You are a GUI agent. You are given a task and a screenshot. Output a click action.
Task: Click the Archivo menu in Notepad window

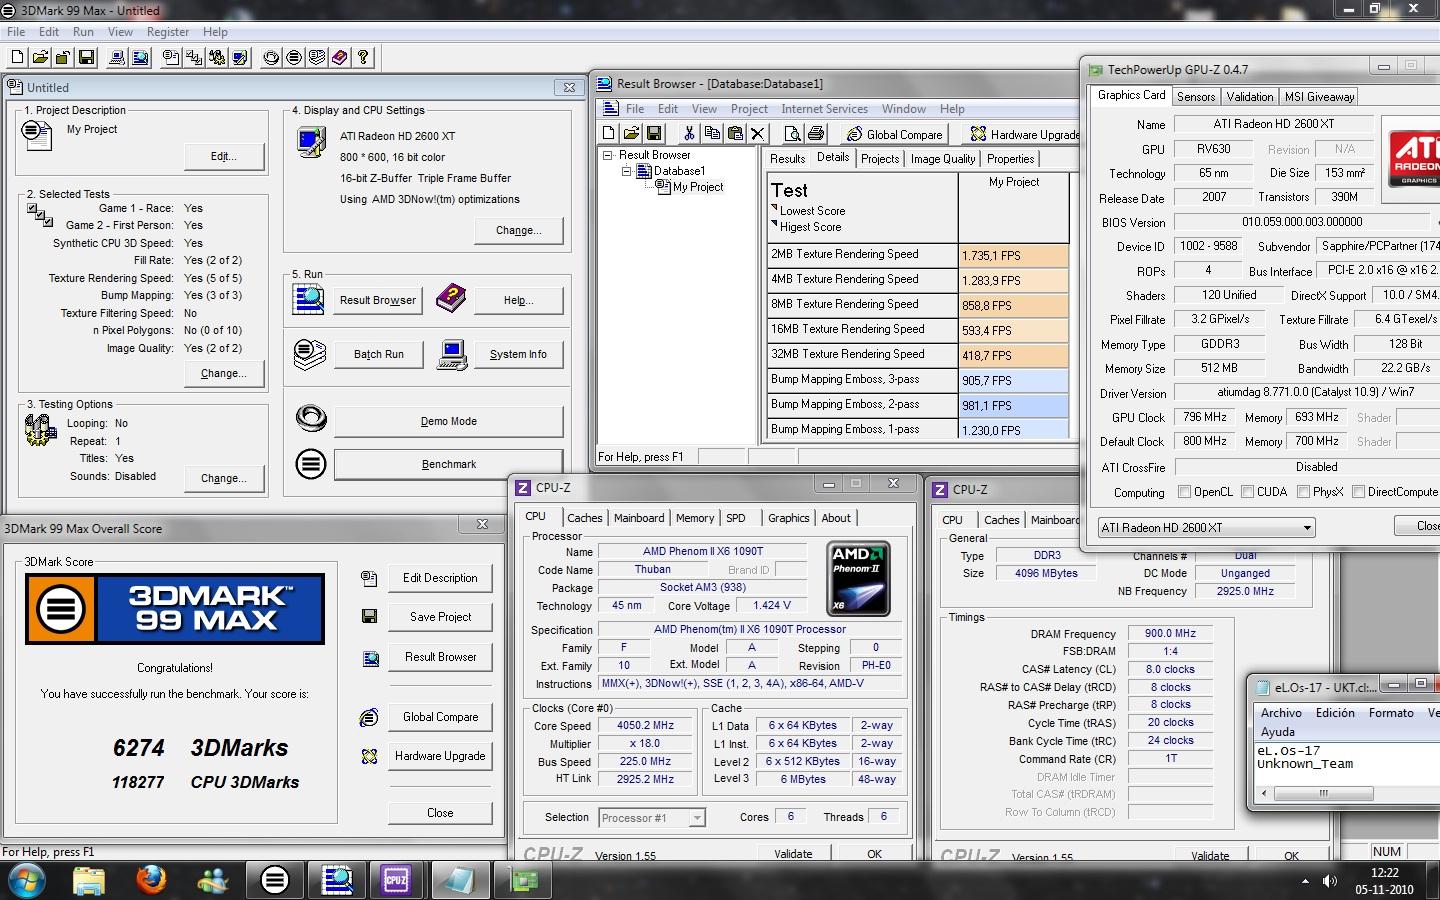pos(1281,713)
